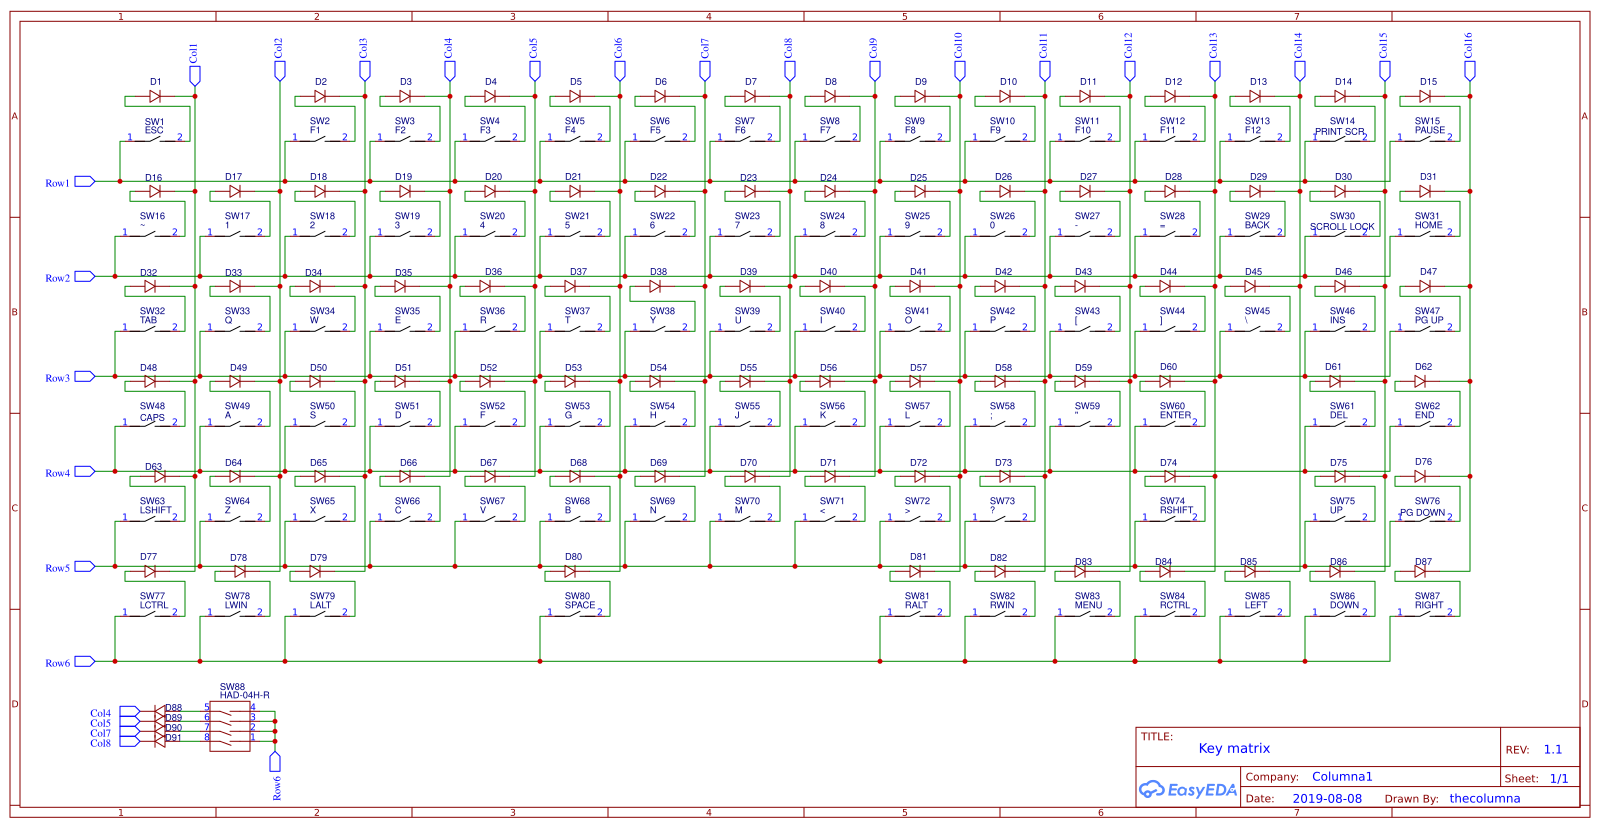Select diode D80 near SPACE switch
Image resolution: width=1600 pixels, height=828 pixels.
coord(570,571)
